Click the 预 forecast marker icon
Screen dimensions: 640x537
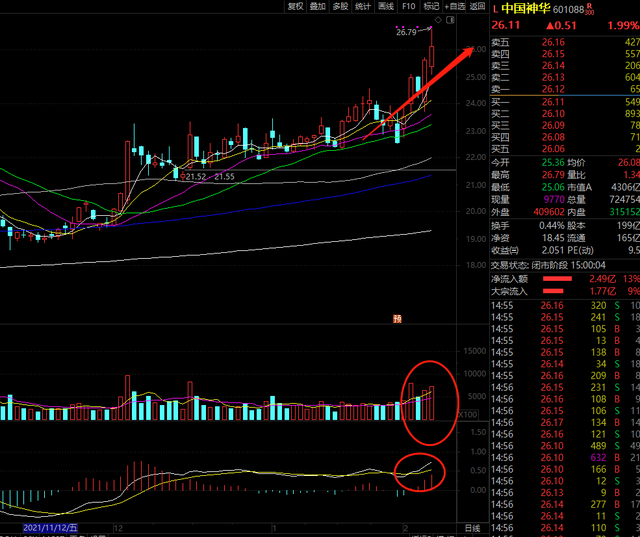coord(397,320)
